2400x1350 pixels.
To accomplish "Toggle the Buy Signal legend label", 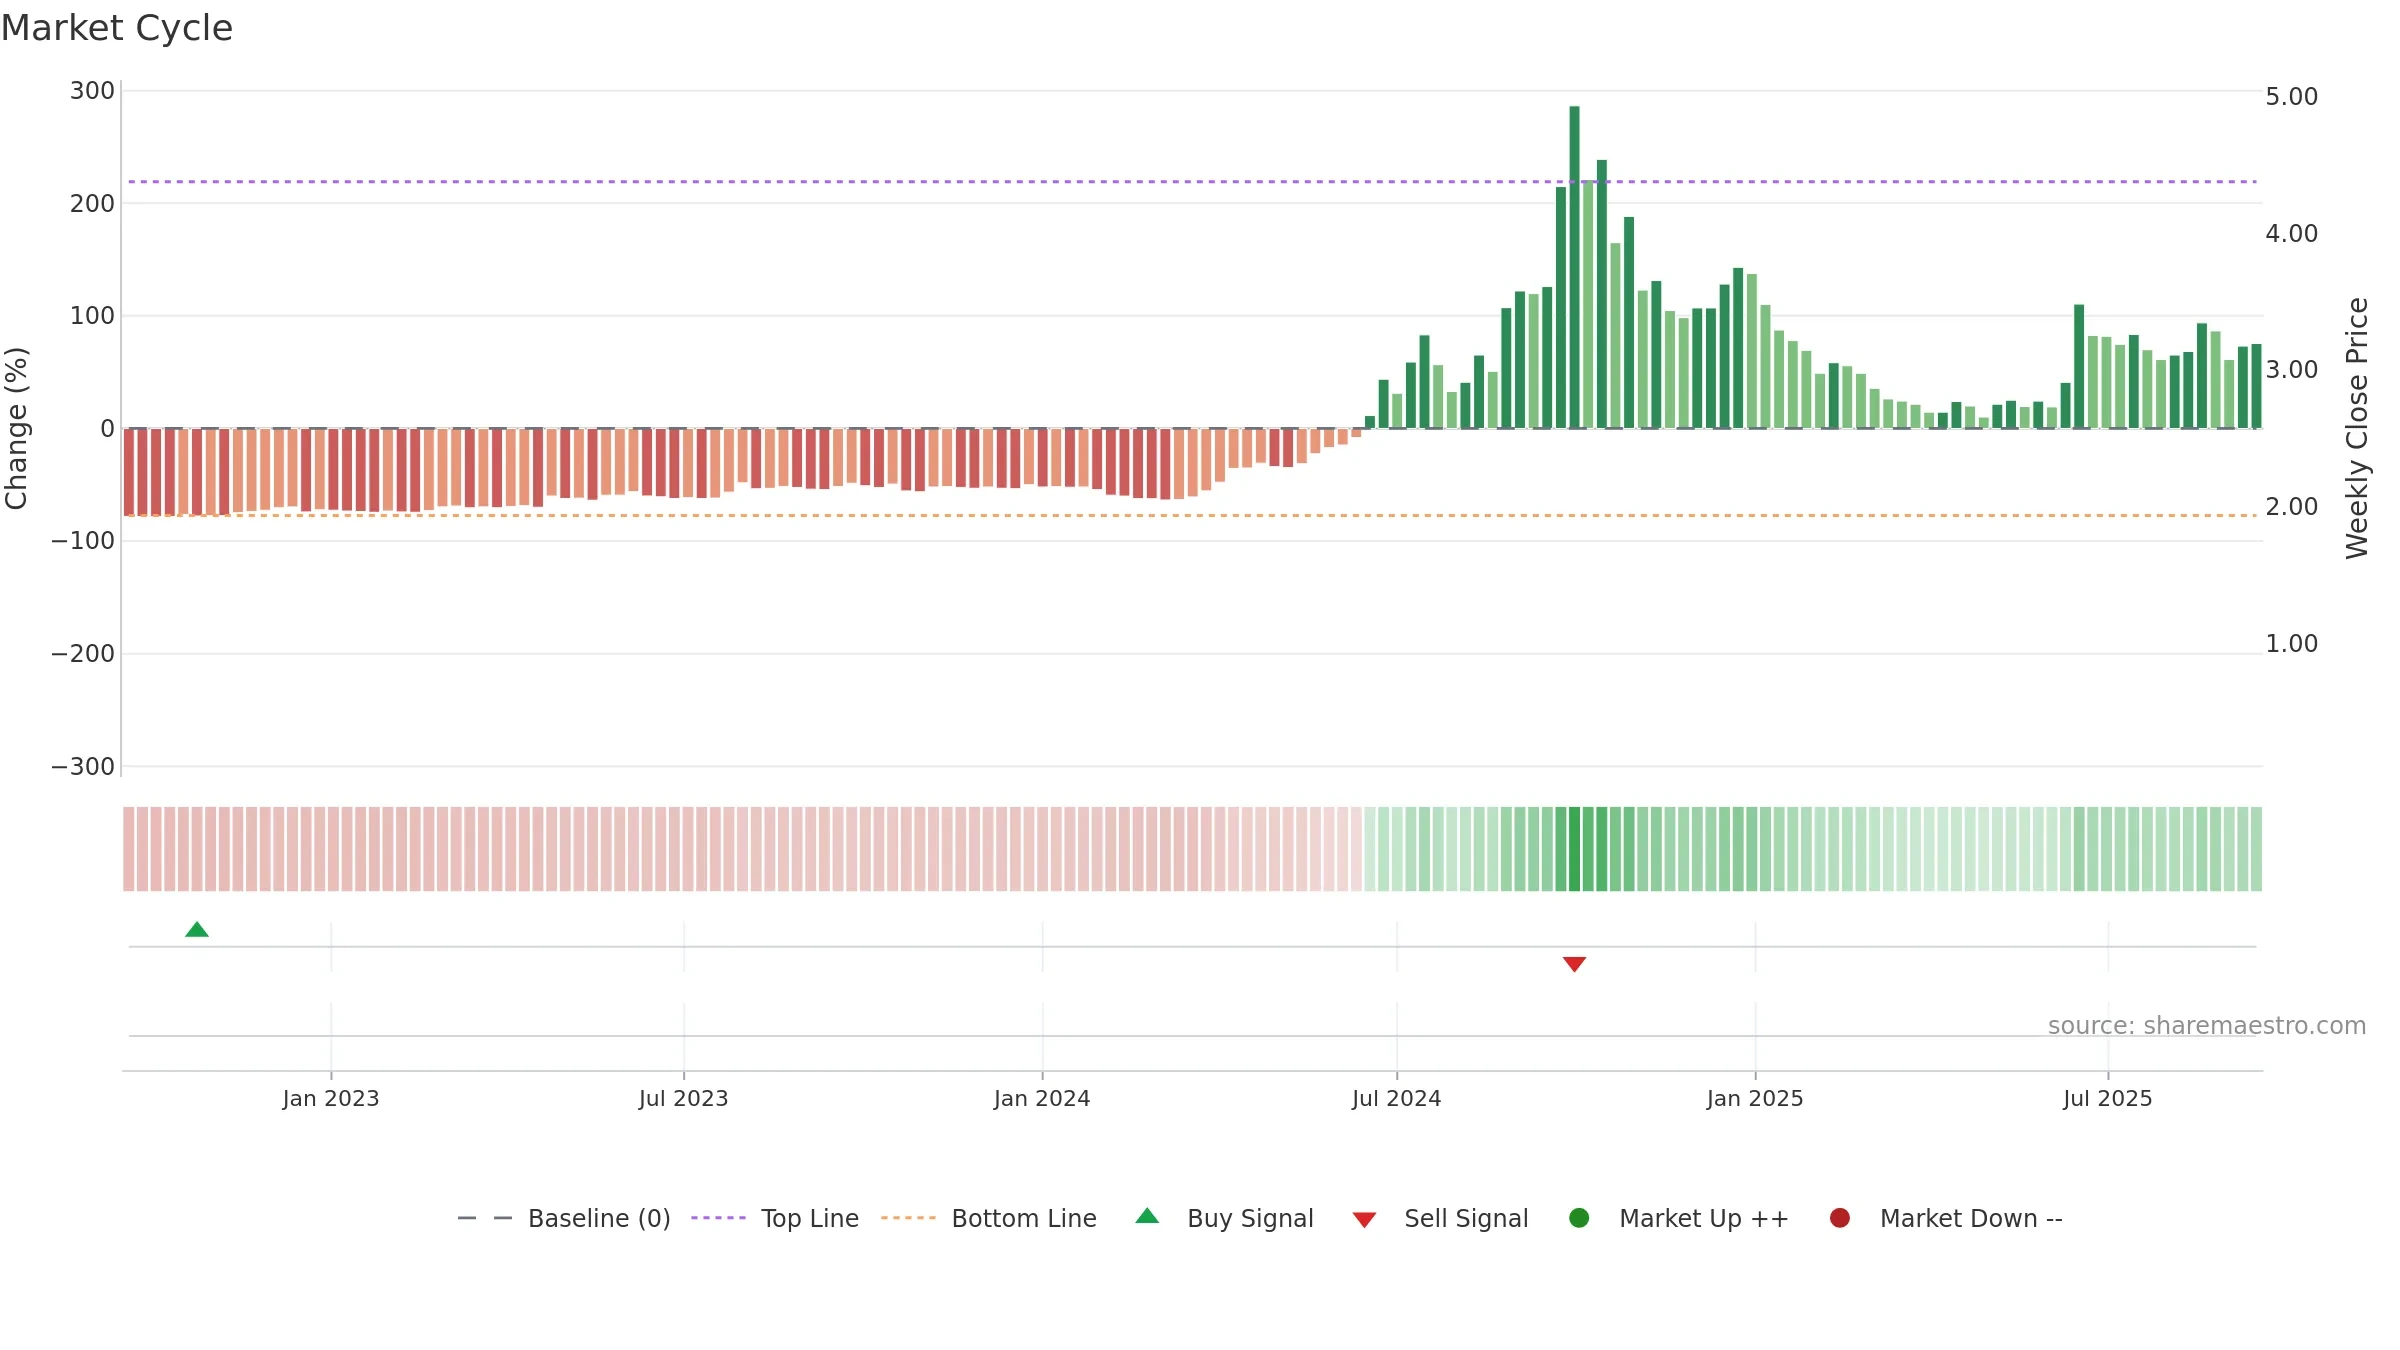I will tap(1250, 1218).
